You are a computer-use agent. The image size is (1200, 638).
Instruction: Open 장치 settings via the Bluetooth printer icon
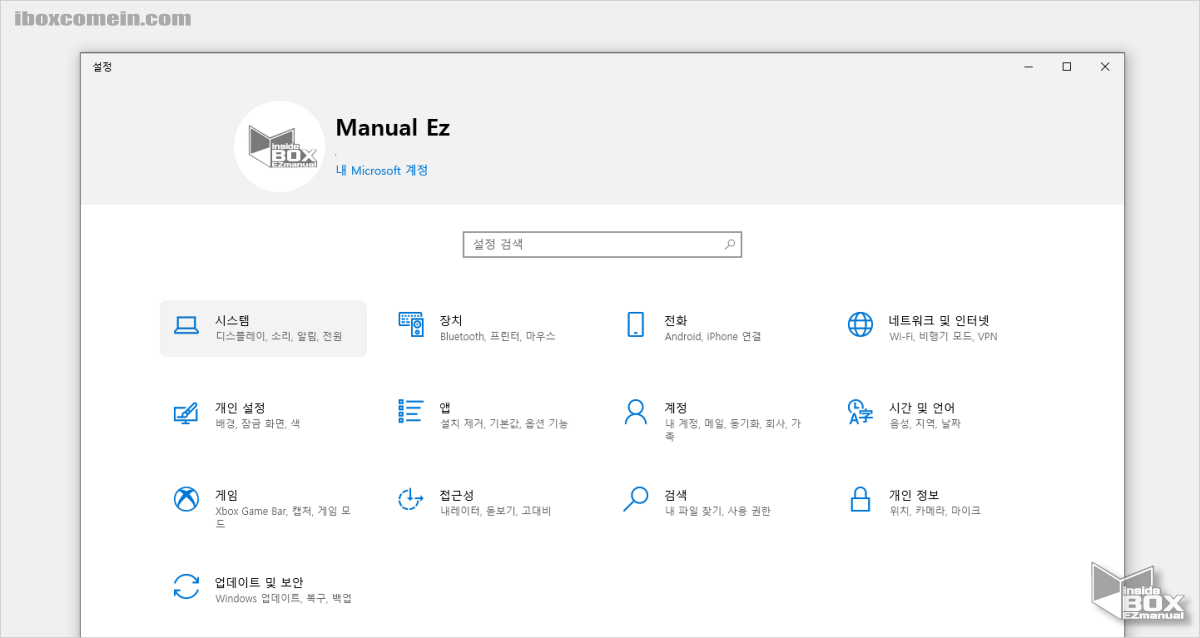click(x=411, y=322)
